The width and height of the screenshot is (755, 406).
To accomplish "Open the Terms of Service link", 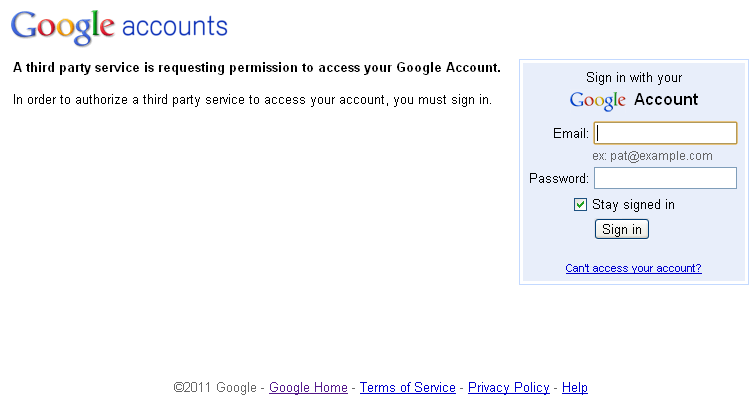I will pos(408,387).
